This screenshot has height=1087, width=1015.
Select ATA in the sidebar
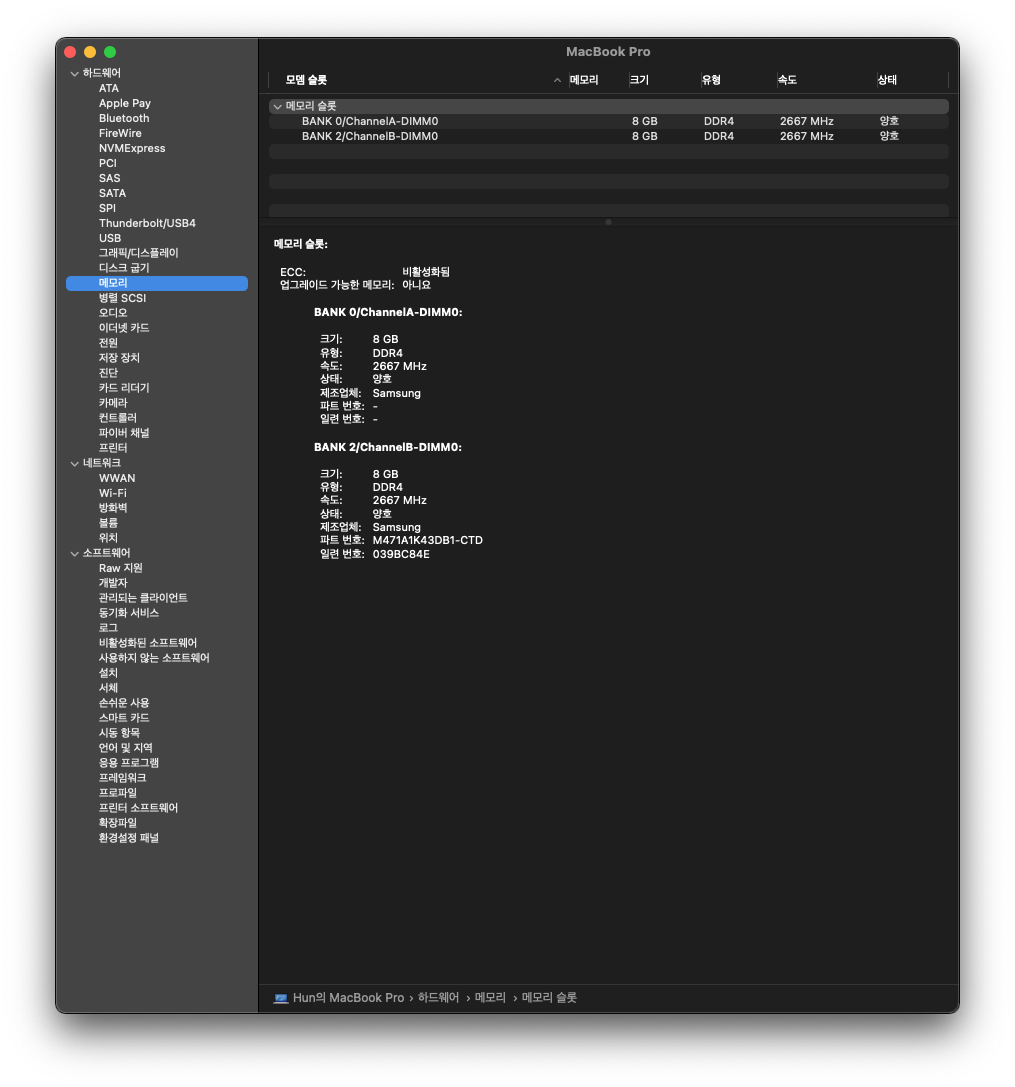[109, 89]
